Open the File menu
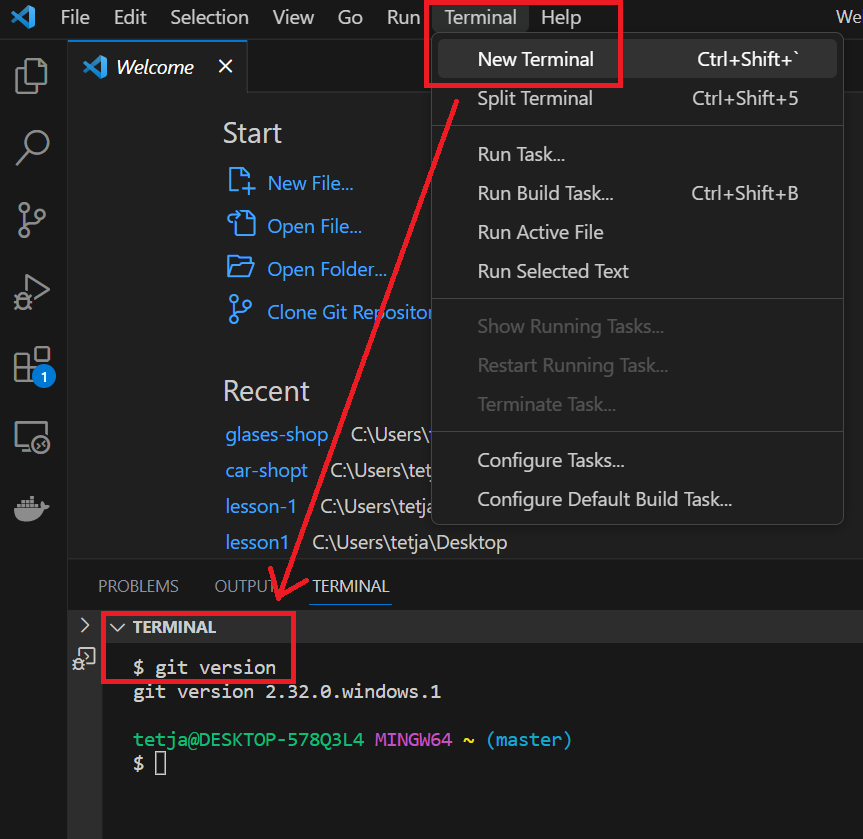This screenshot has height=839, width=863. pyautogui.click(x=75, y=18)
